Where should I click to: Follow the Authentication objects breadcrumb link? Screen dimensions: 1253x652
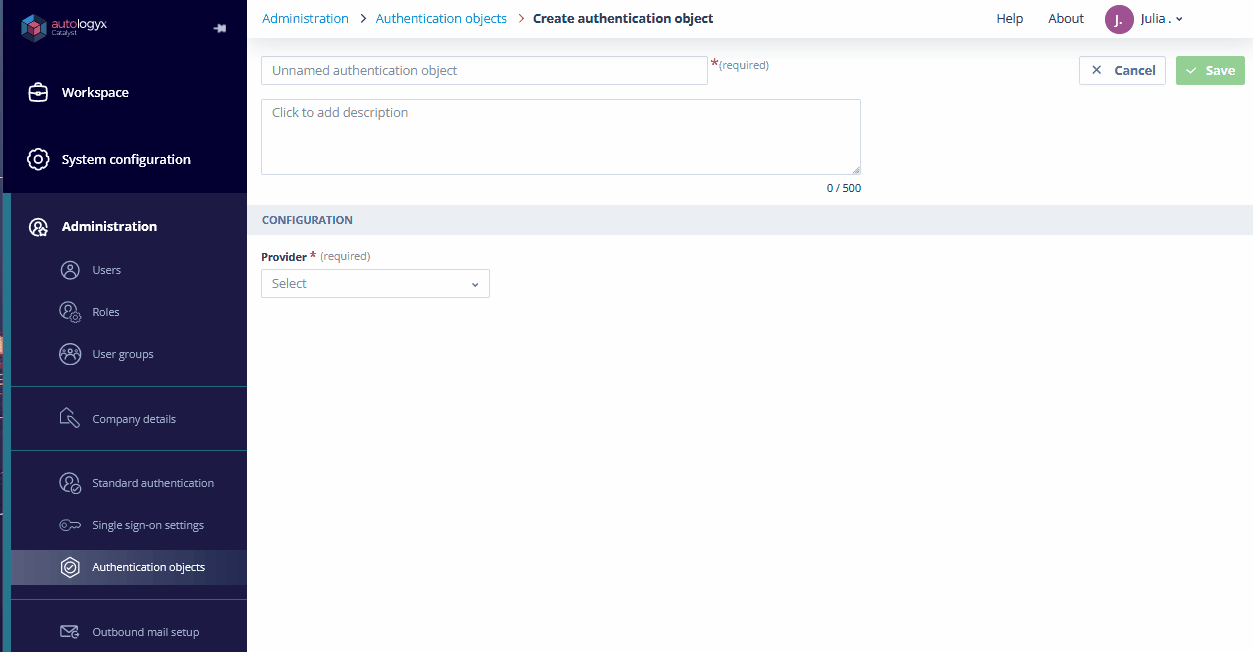point(441,19)
